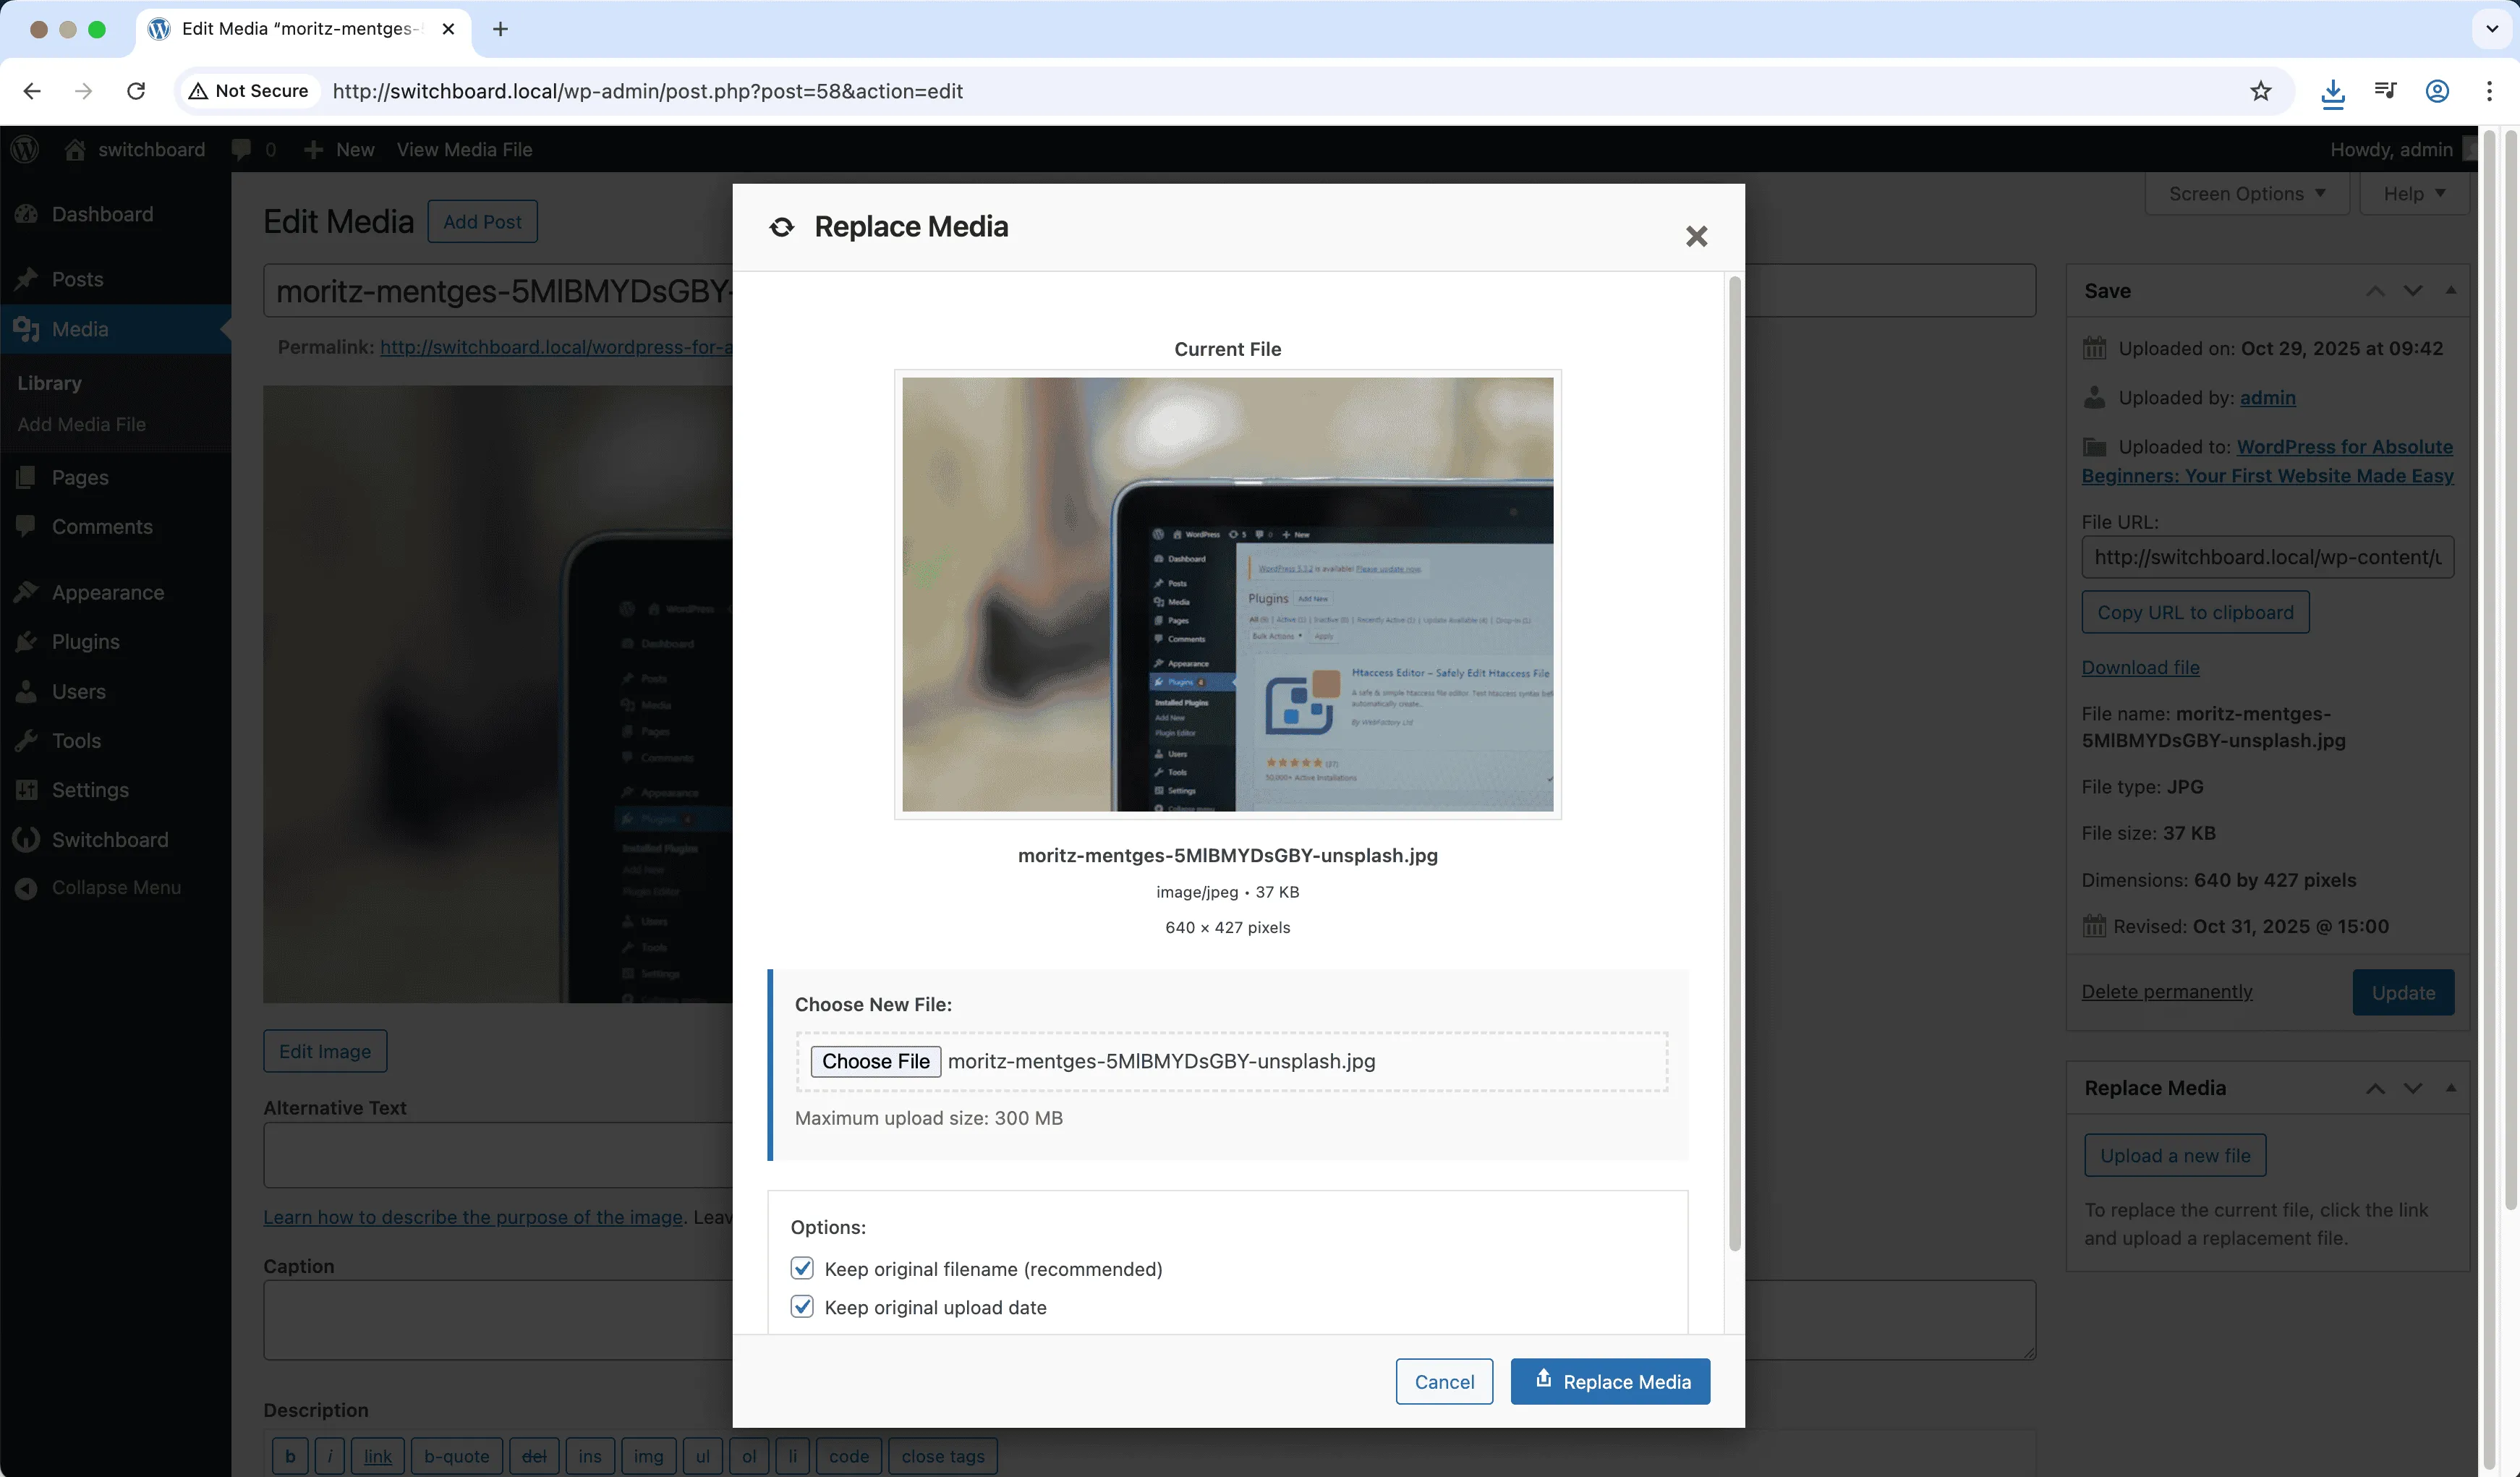Open Settings via the gear icon
Viewport: 2520px width, 1477px height.
[x=27, y=789]
